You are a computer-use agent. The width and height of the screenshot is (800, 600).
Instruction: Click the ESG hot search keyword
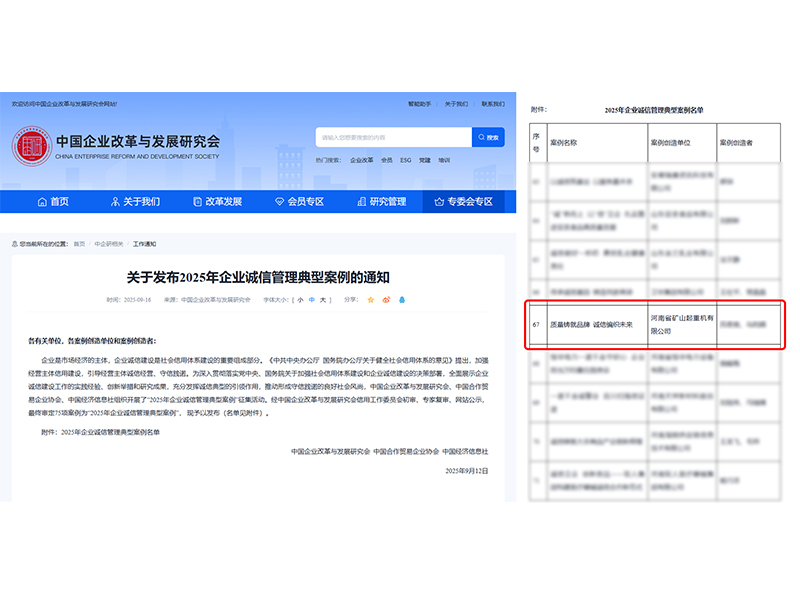(405, 160)
